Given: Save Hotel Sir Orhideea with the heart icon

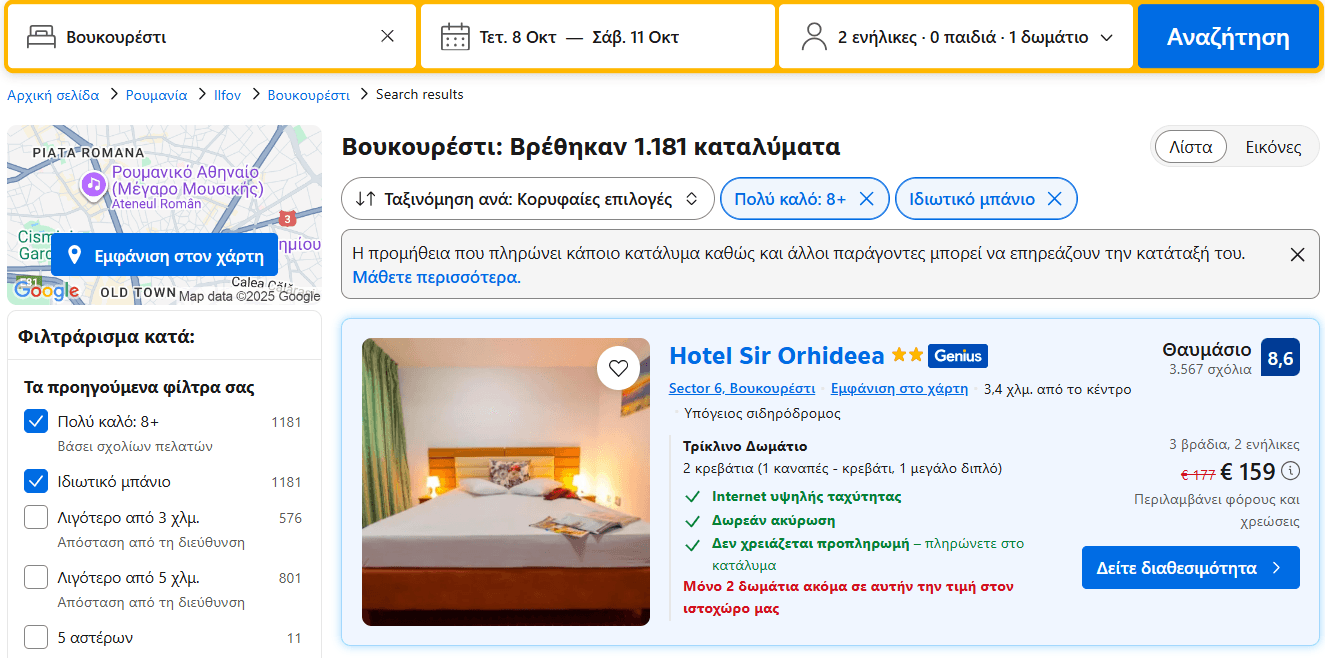Looking at the screenshot, I should click(x=618, y=368).
